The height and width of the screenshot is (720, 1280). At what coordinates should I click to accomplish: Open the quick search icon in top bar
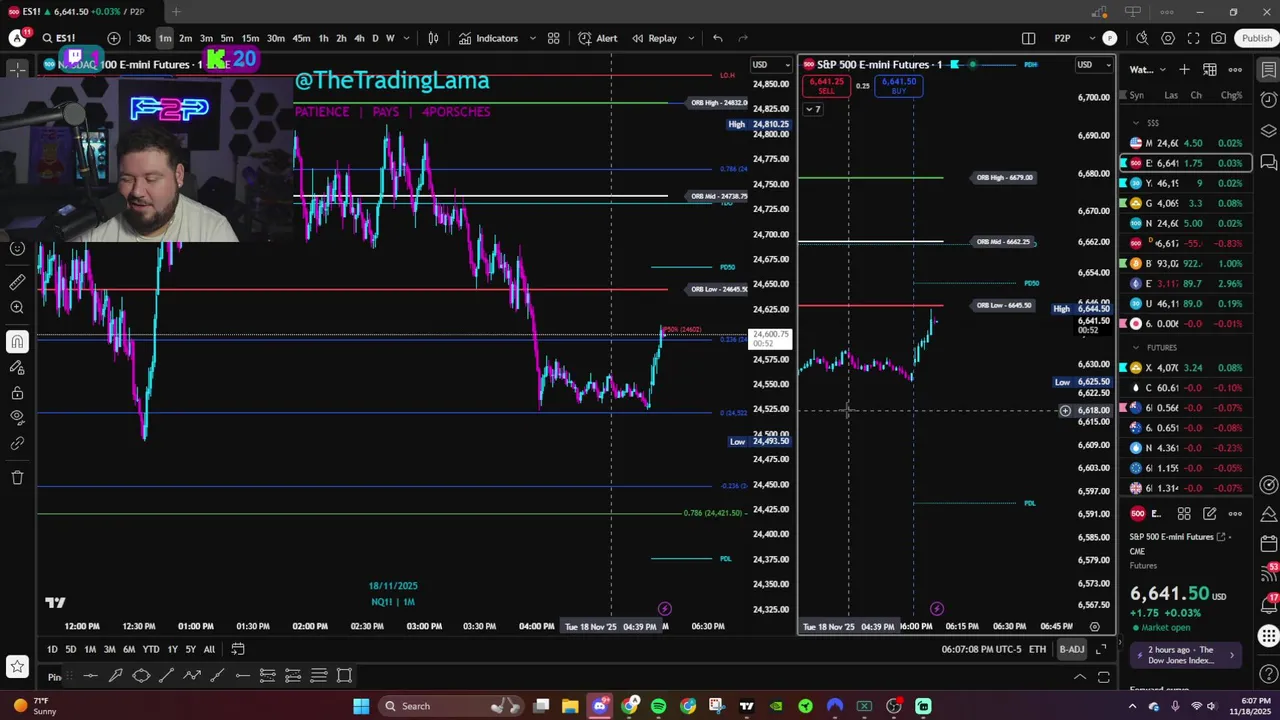pyautogui.click(x=1142, y=38)
